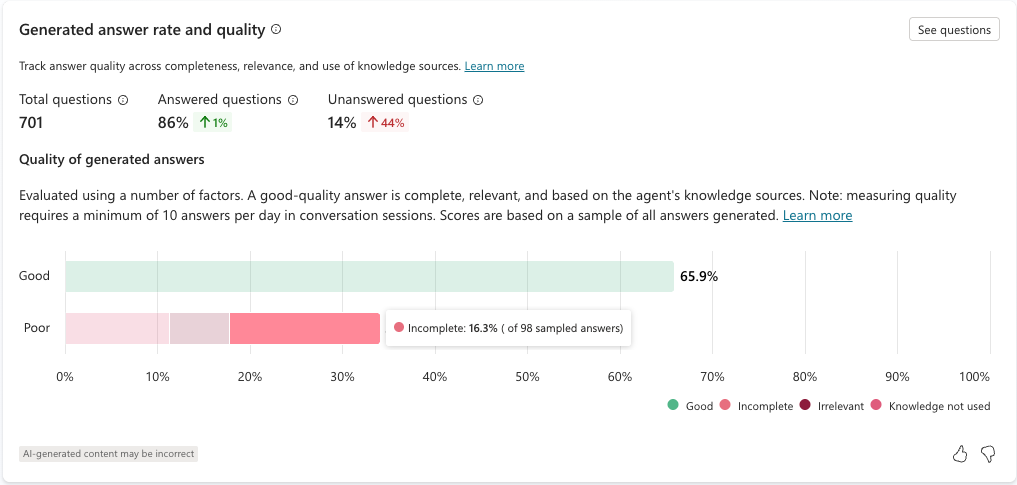Select the middle grayish Poor bar segment
The width and height of the screenshot is (1017, 485).
point(199,328)
